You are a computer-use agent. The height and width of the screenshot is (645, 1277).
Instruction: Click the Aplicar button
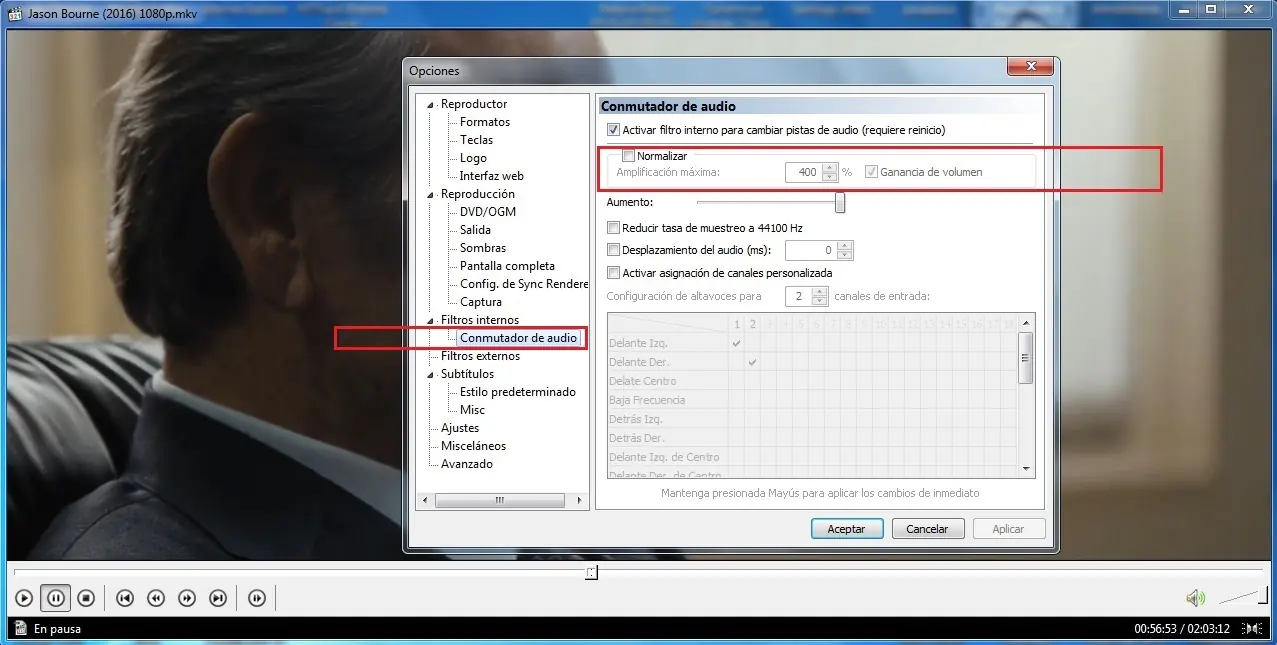(1008, 528)
